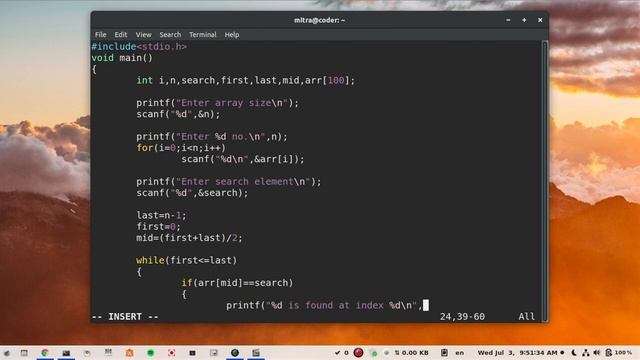The width and height of the screenshot is (640, 360).
Task: Click the red-dotted screenshot icon in taskbar
Action: 172,353
